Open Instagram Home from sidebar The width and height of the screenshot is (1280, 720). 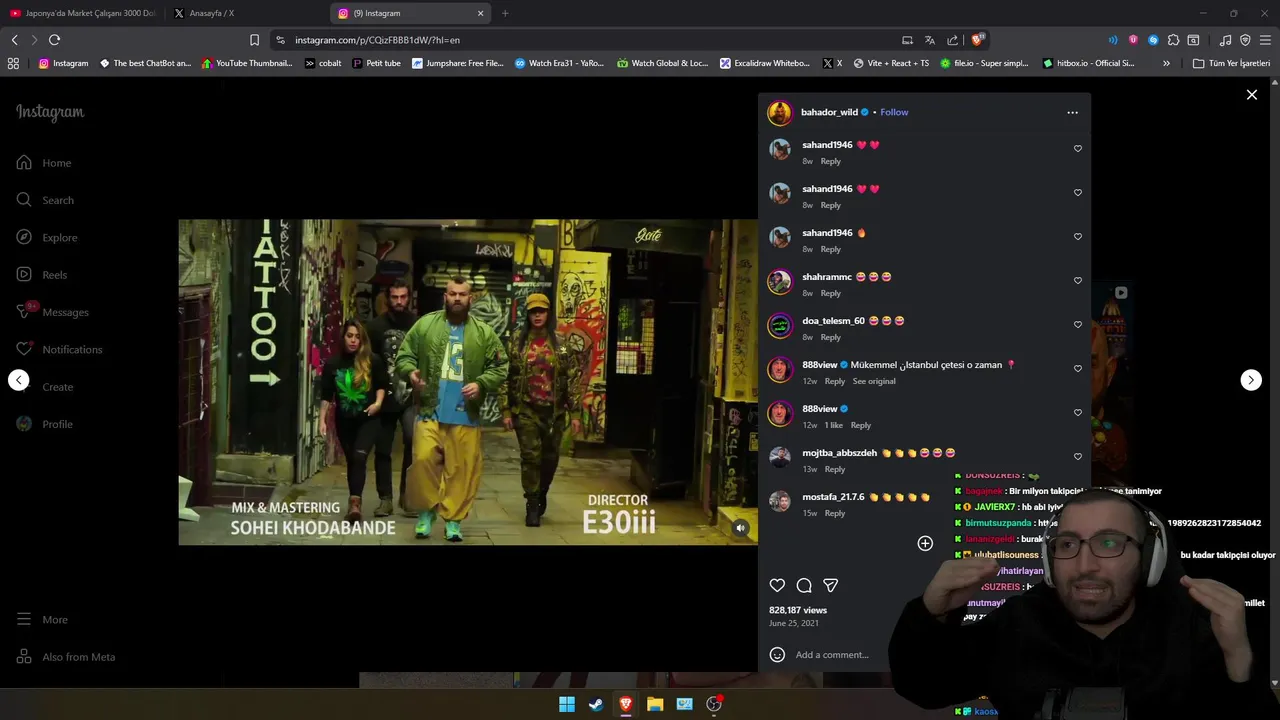pyautogui.click(x=44, y=163)
